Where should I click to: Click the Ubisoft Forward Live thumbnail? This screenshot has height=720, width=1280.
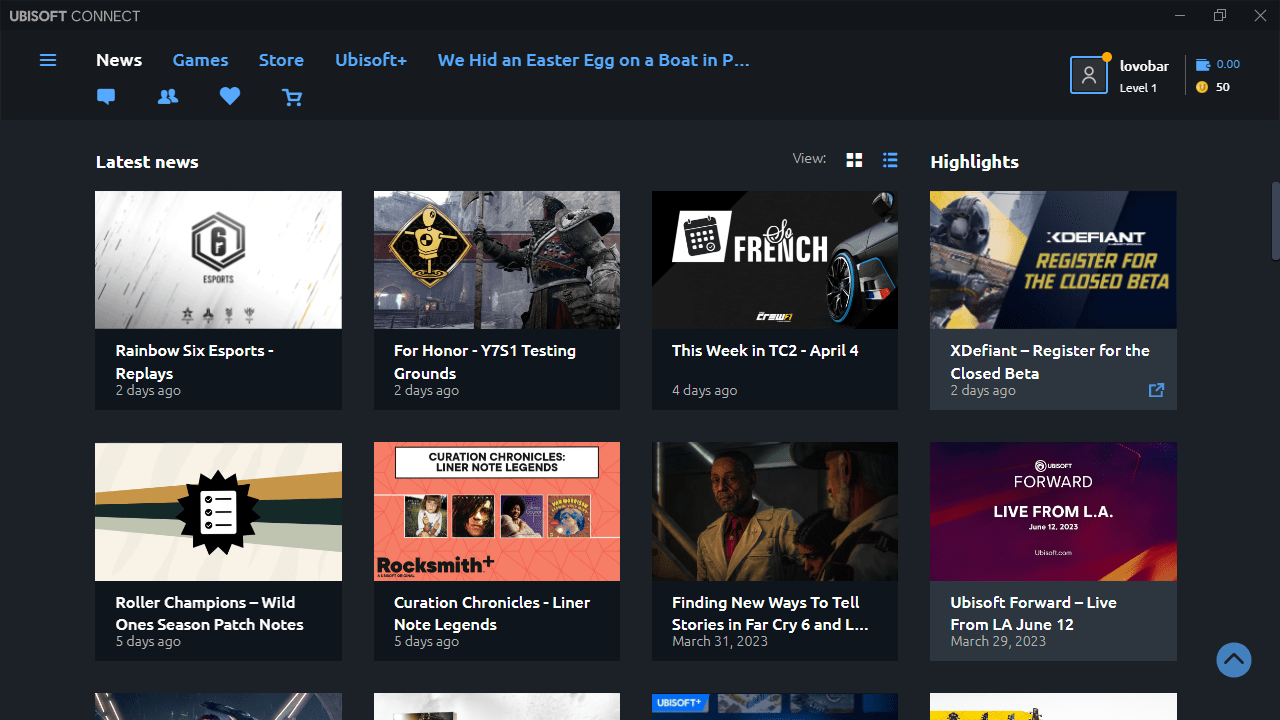click(1053, 512)
